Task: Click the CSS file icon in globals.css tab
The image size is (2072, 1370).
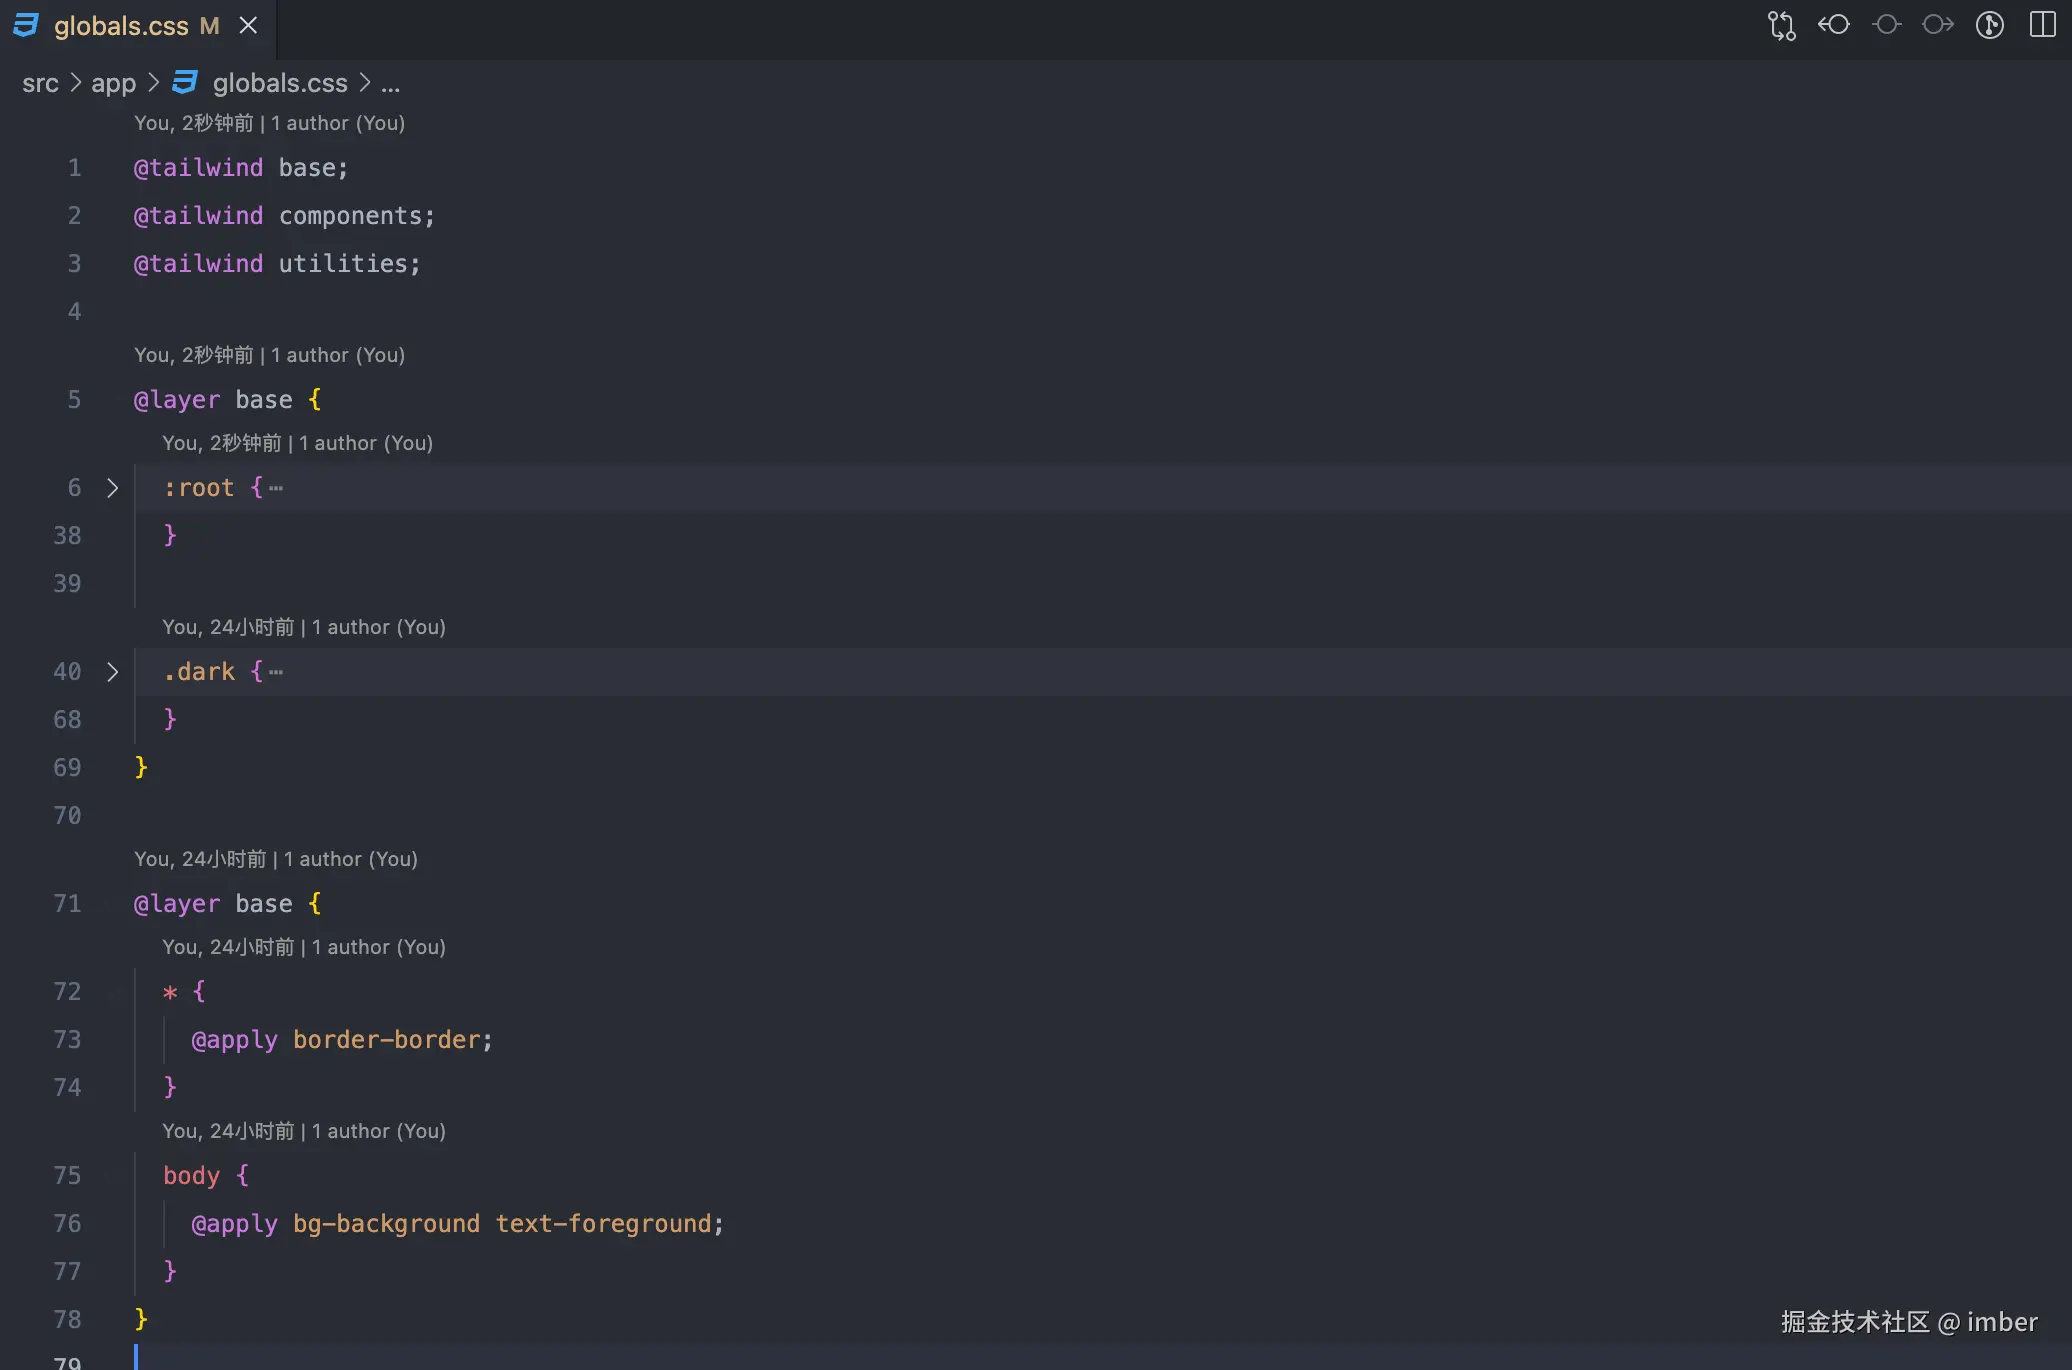Action: click(x=26, y=25)
